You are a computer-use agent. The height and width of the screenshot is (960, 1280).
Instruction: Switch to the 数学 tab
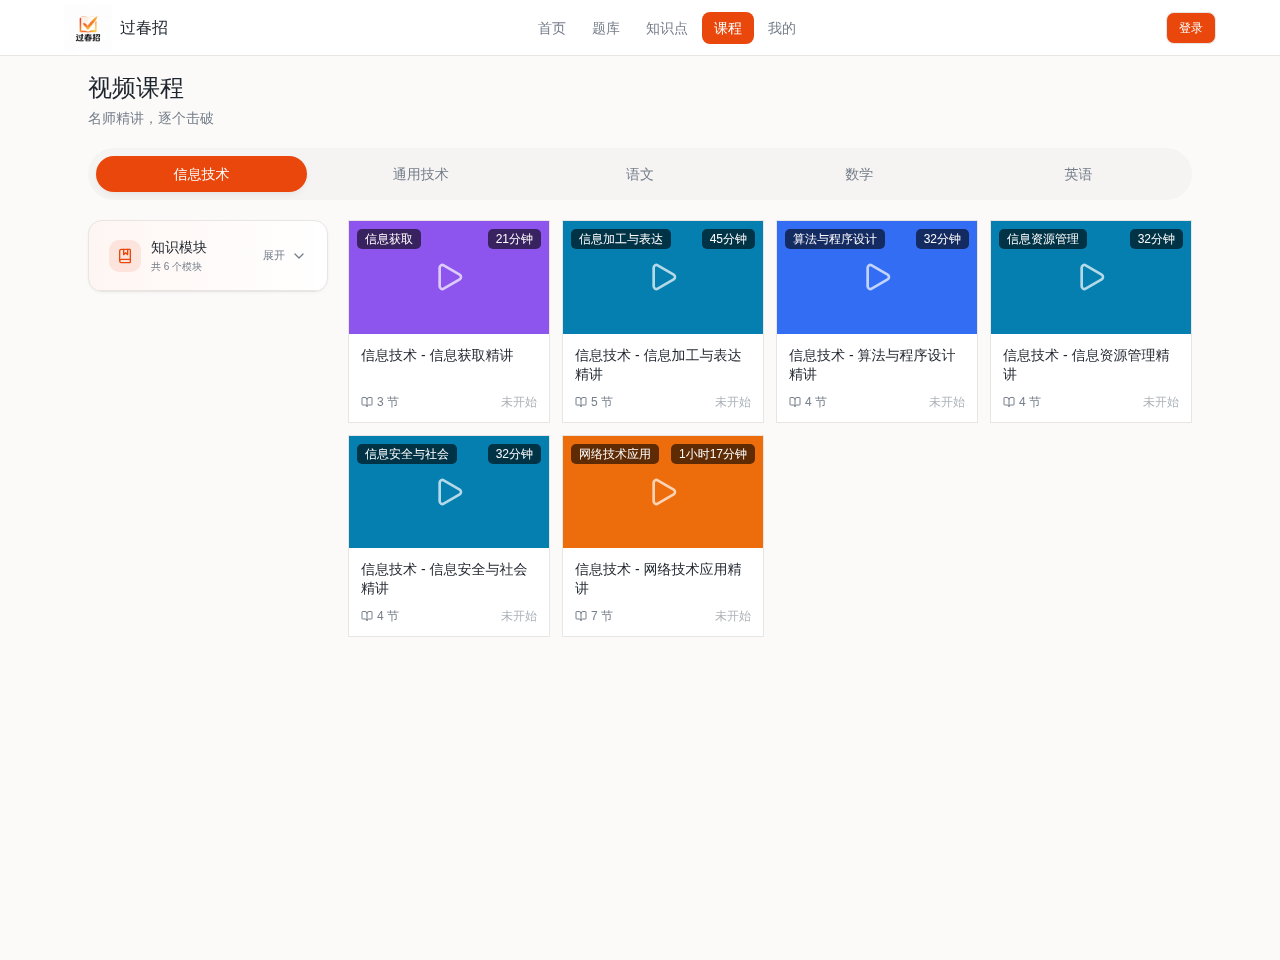click(x=859, y=174)
